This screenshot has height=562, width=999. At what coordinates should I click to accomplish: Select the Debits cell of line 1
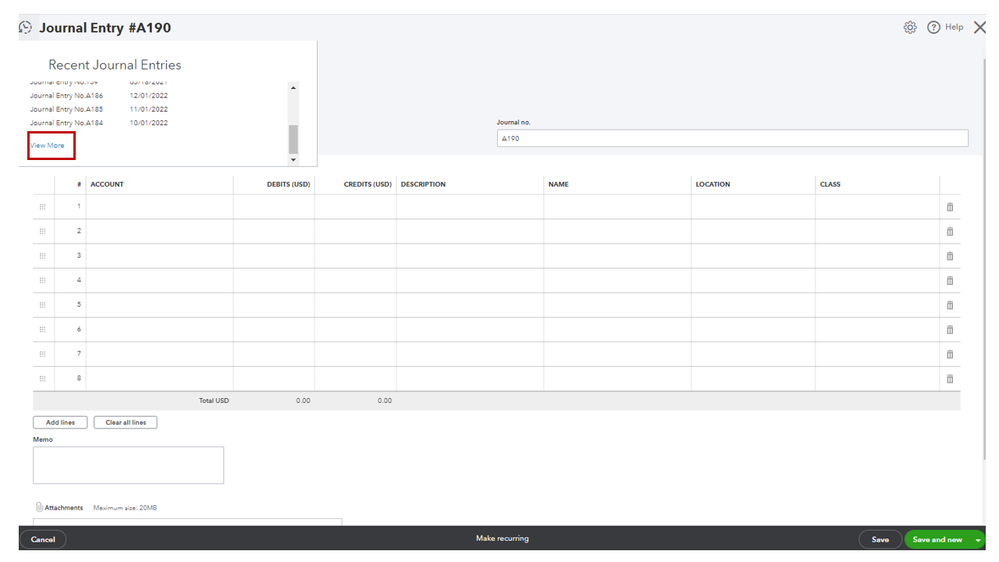click(273, 206)
